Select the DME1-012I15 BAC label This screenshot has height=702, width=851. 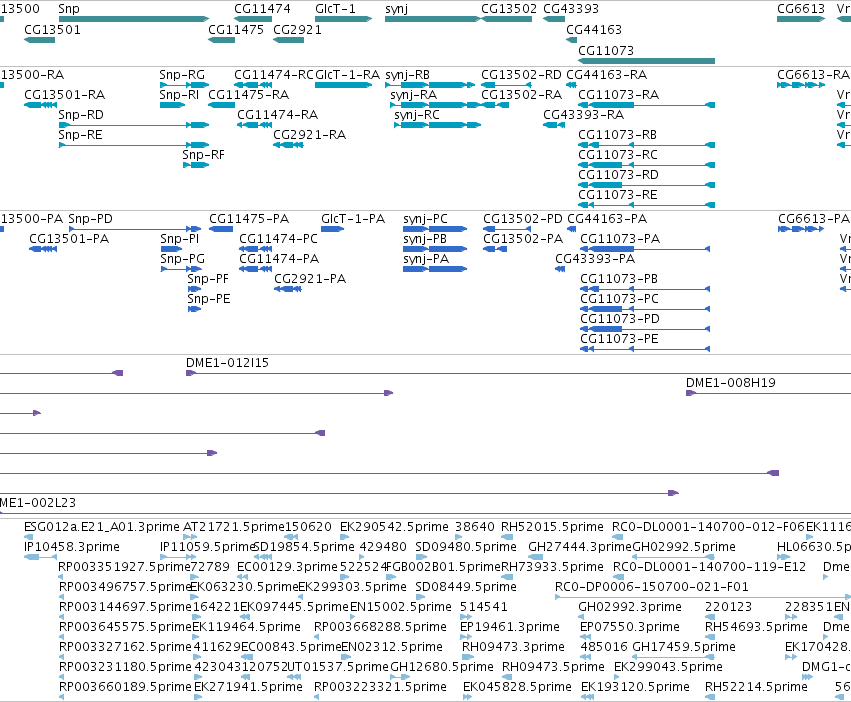click(x=227, y=363)
